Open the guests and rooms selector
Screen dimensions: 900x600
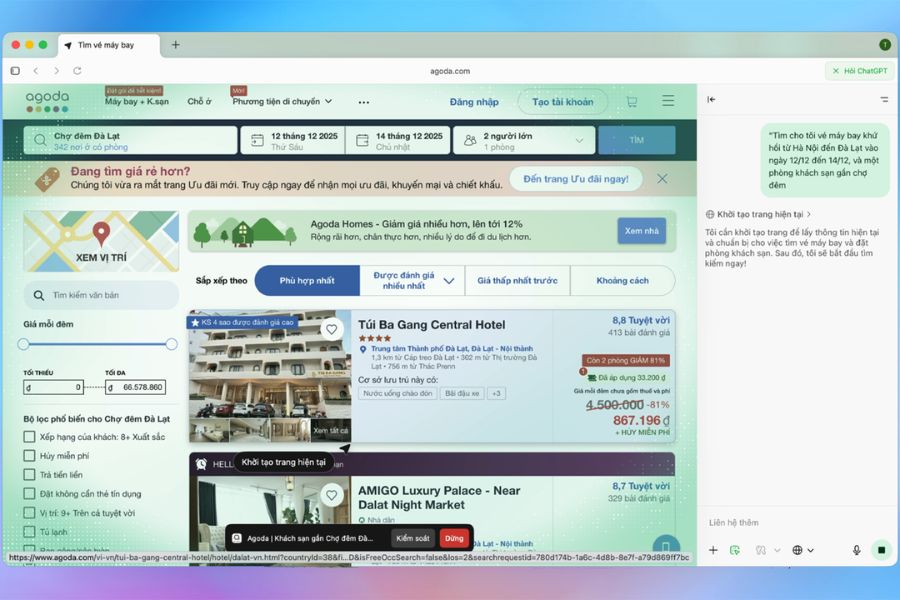tap(524, 141)
